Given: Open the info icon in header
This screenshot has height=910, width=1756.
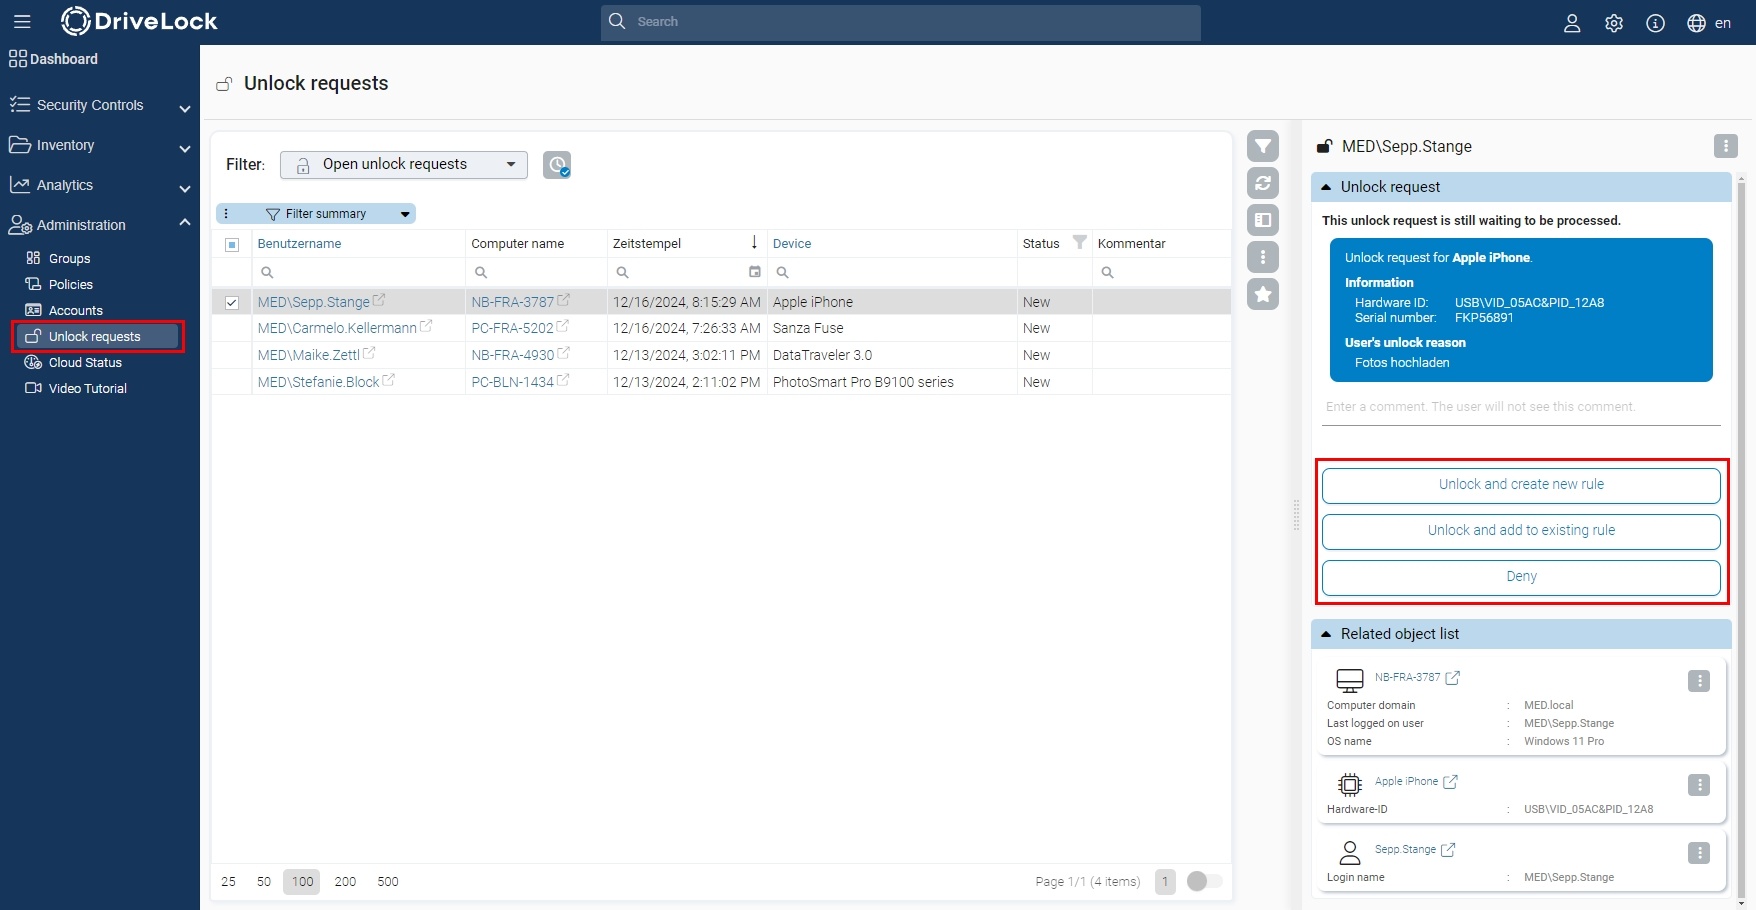Looking at the screenshot, I should pyautogui.click(x=1656, y=23).
